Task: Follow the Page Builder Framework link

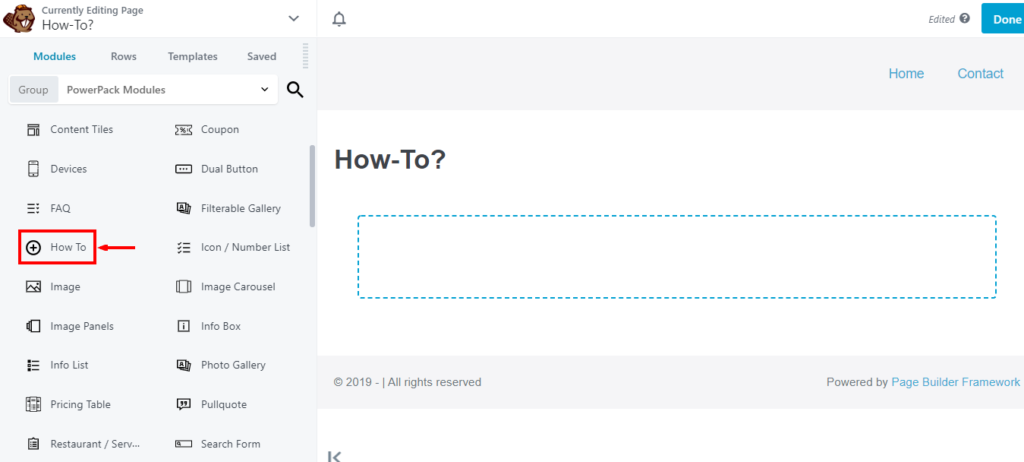Action: (x=955, y=382)
